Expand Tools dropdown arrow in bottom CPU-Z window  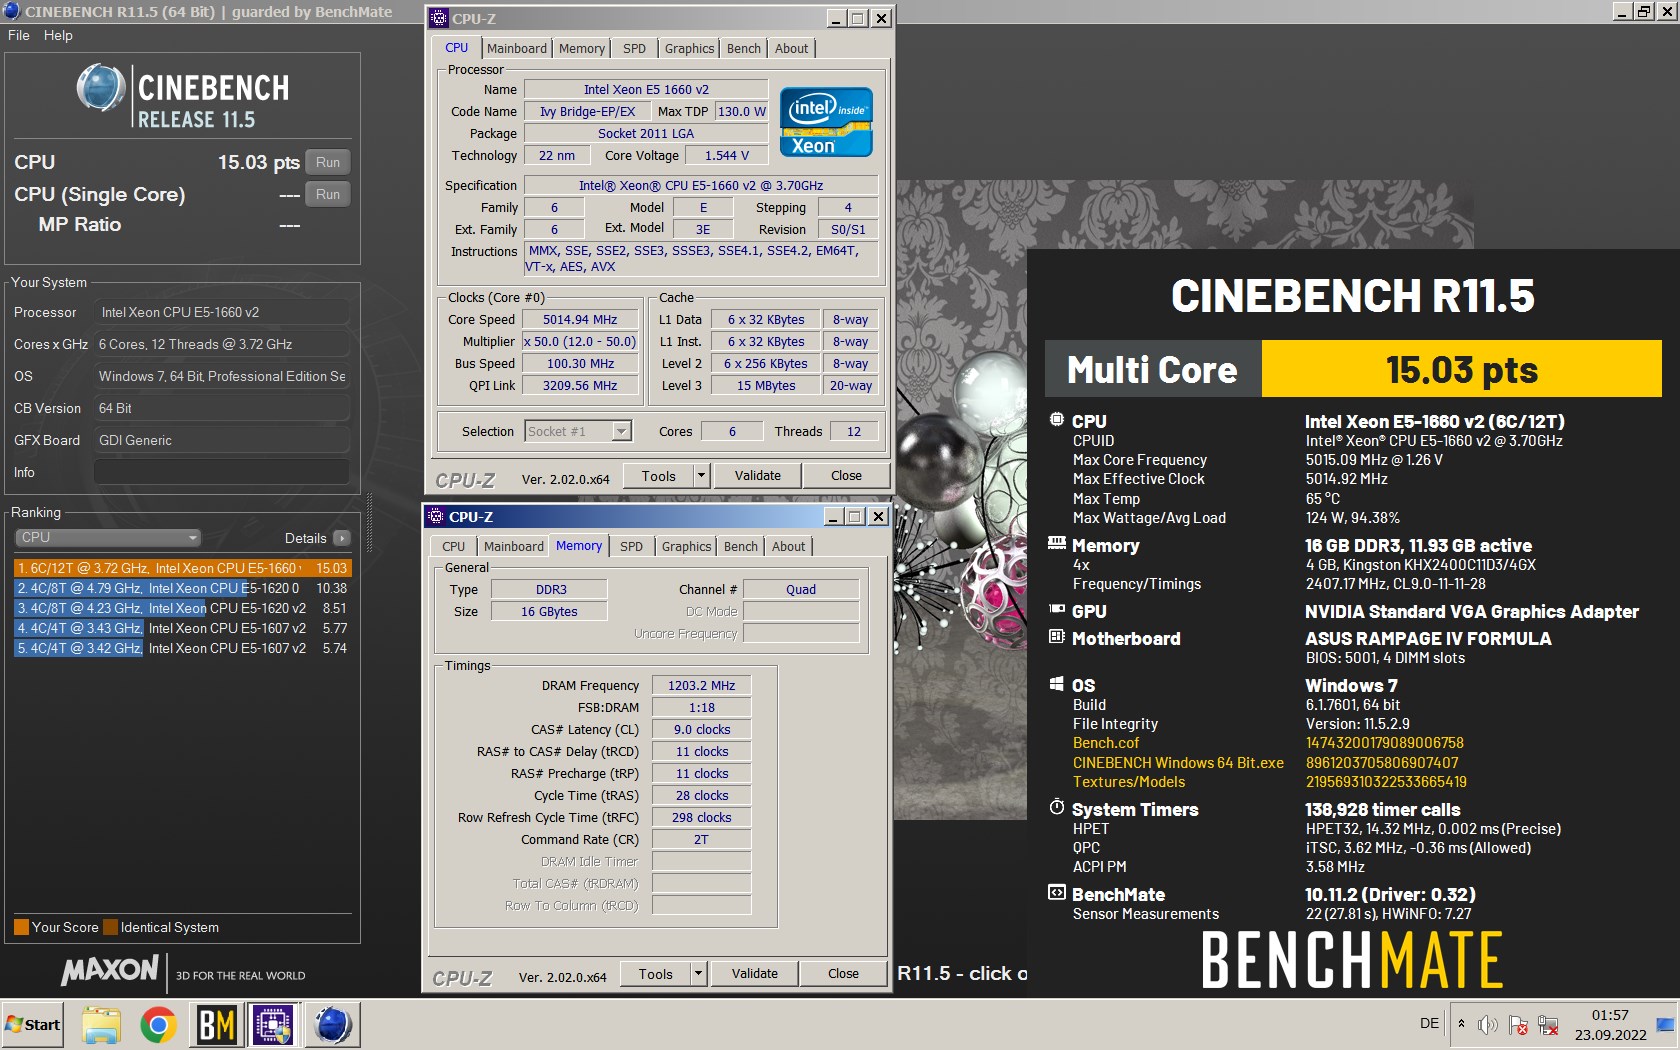pos(699,974)
